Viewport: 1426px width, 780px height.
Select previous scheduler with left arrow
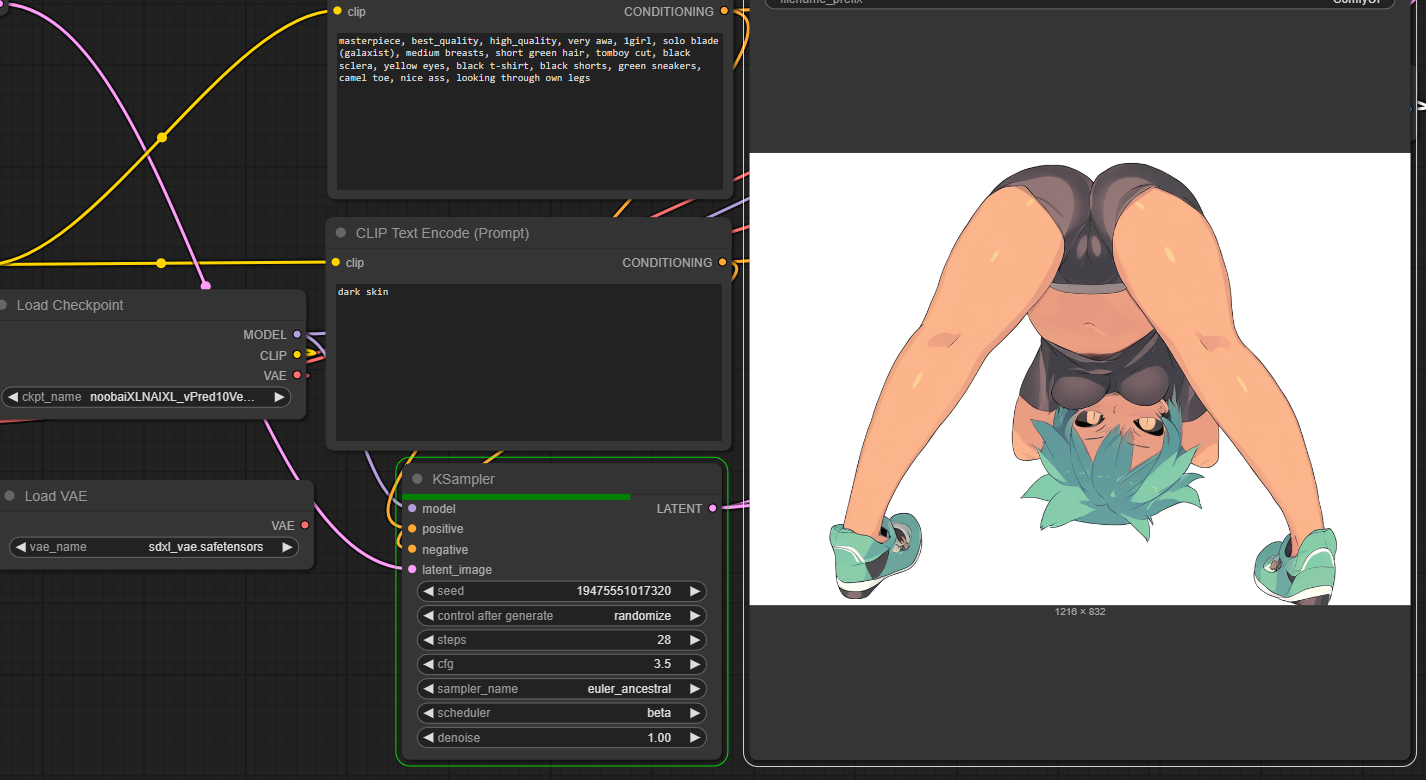coord(428,713)
